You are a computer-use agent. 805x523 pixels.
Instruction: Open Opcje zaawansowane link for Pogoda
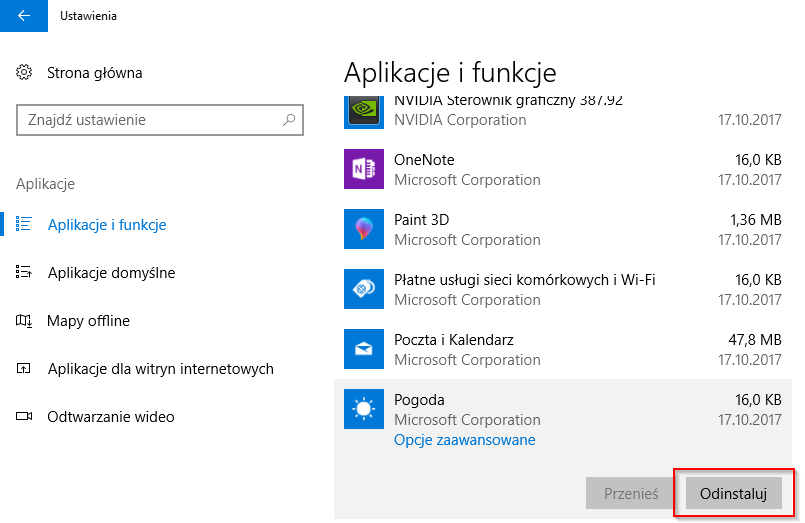point(465,440)
